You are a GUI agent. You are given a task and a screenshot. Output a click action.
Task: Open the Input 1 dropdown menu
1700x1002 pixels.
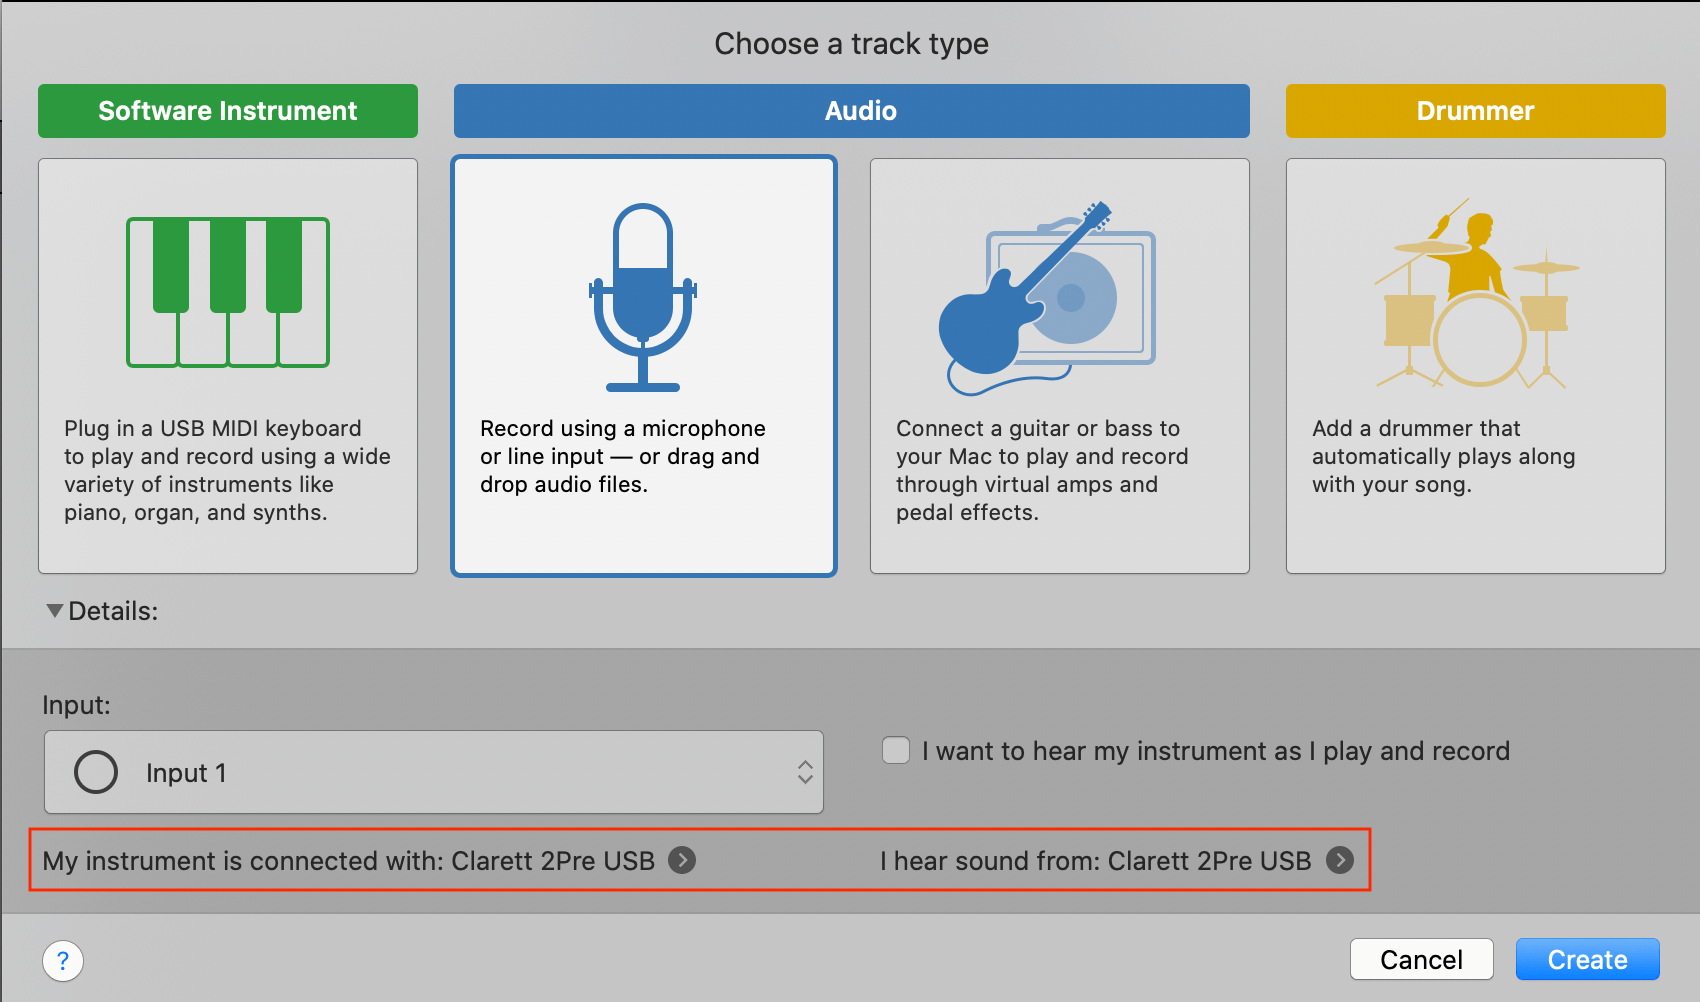805,772
